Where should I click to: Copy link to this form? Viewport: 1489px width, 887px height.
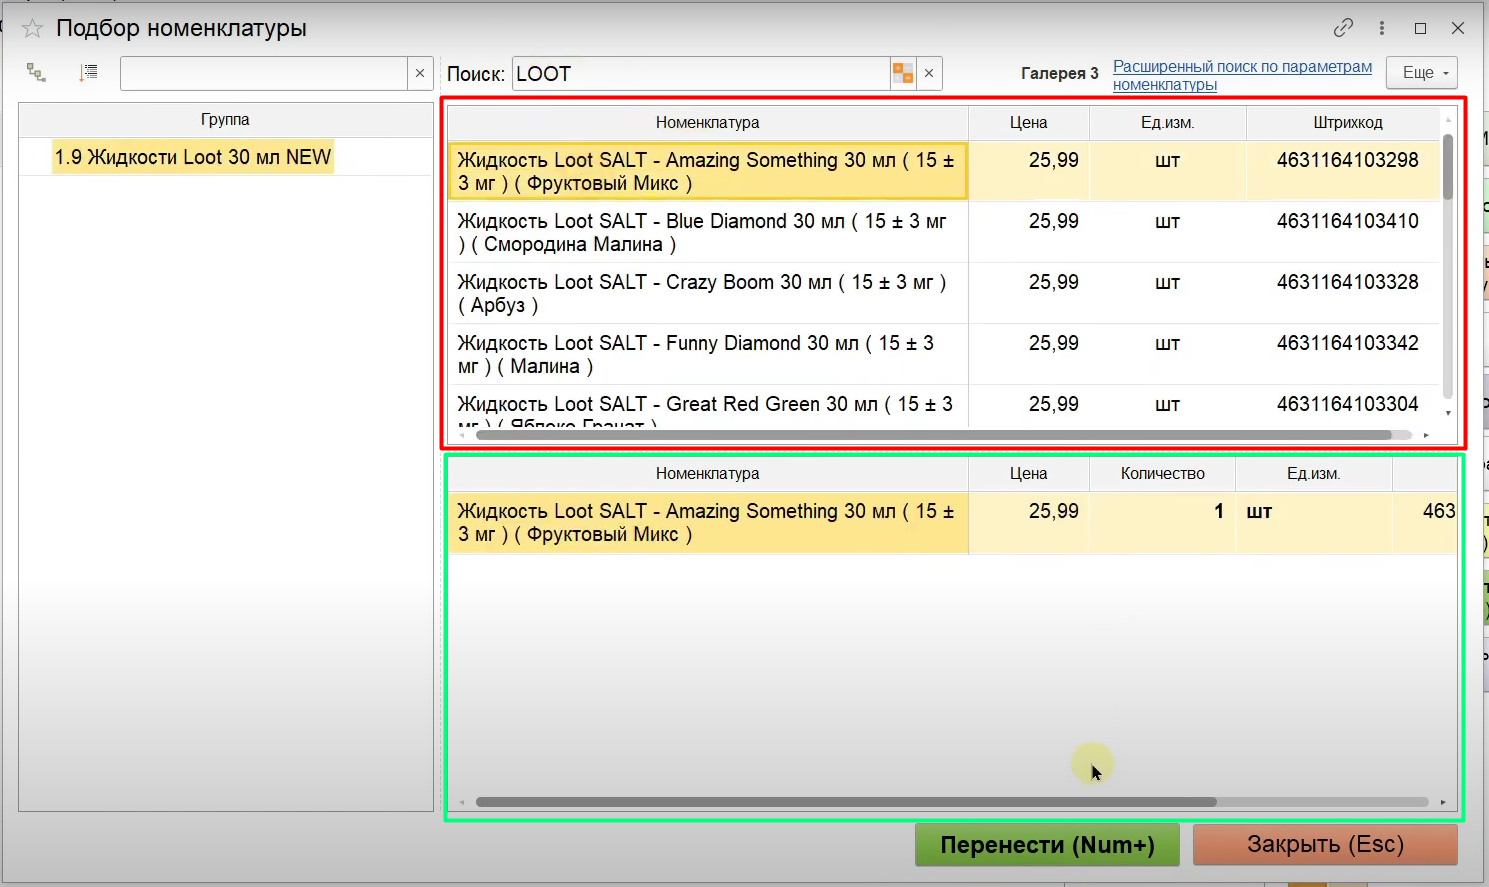coord(1343,28)
